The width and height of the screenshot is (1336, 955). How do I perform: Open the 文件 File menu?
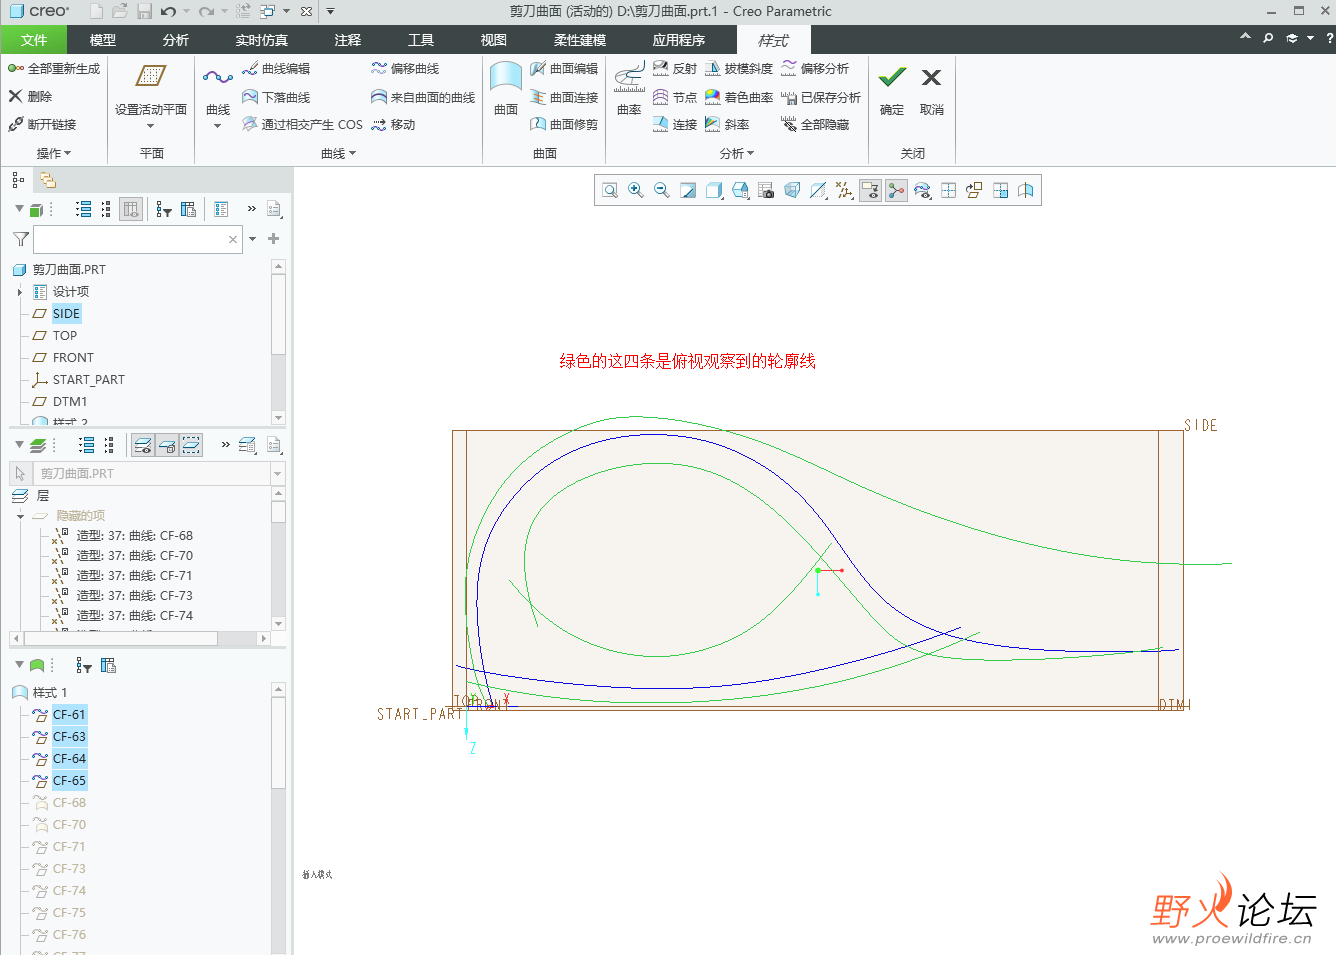pos(34,40)
